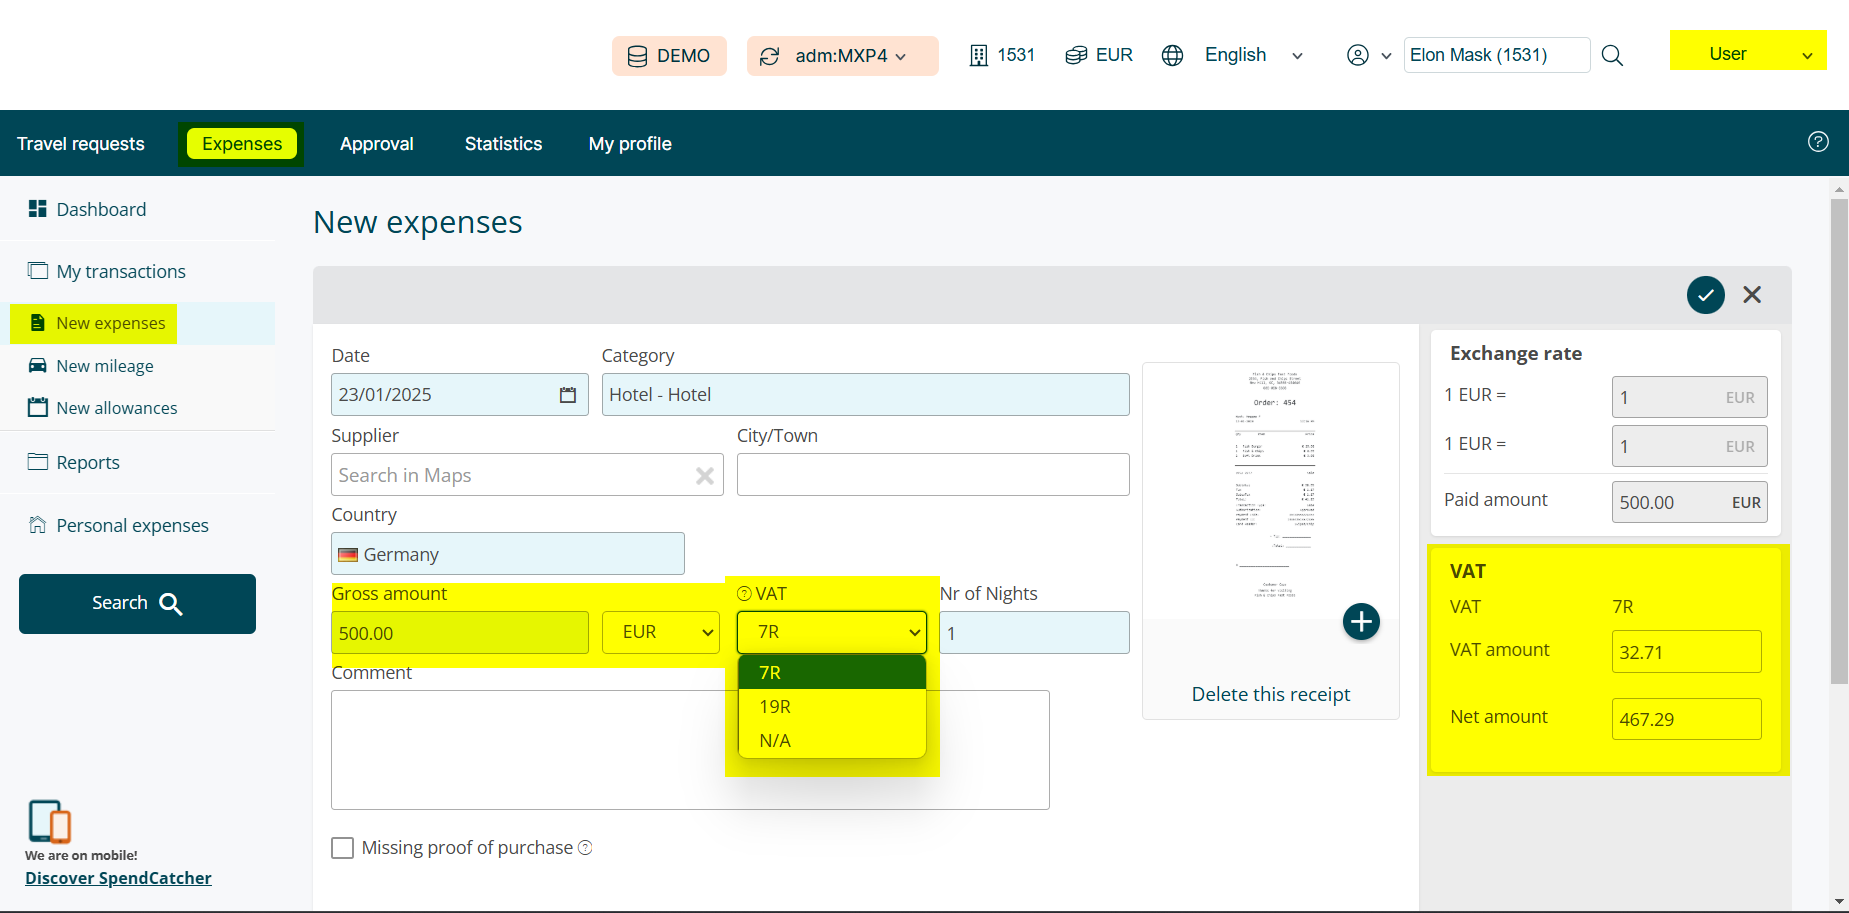Open the Statistics tab
Viewport: 1849px width, 913px height.
click(x=503, y=144)
